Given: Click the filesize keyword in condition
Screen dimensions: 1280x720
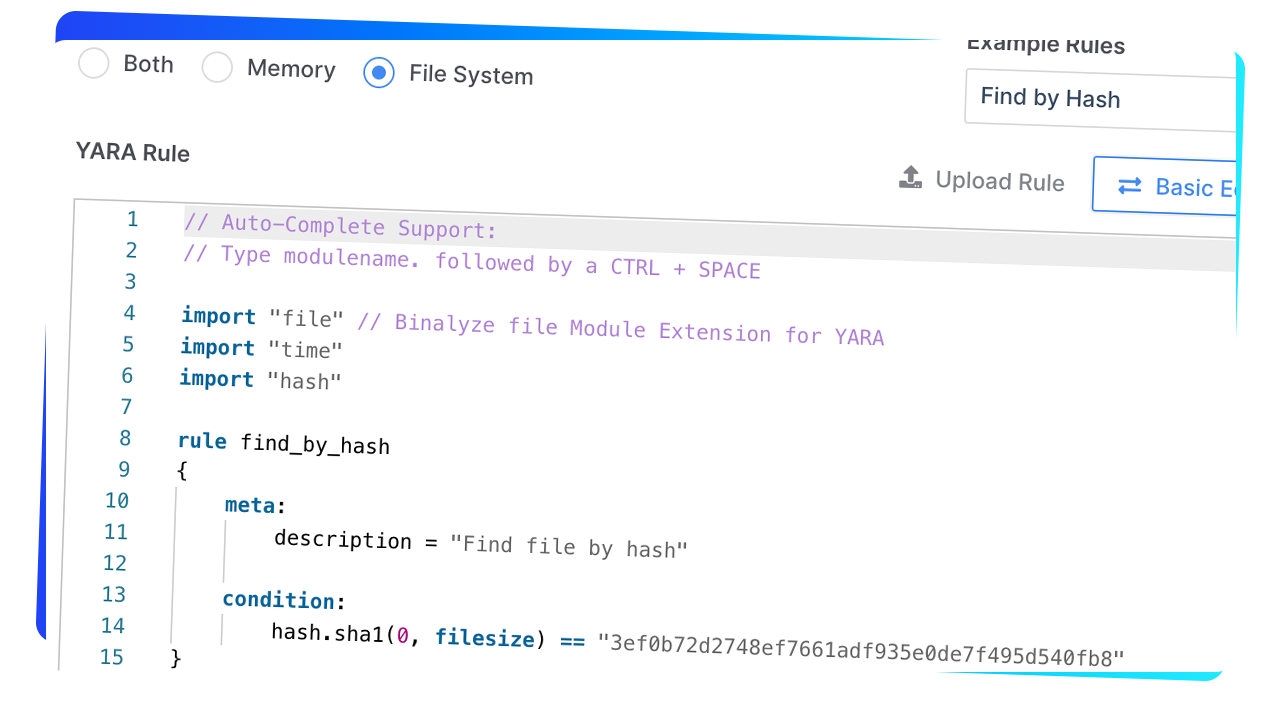Looking at the screenshot, I should click(x=485, y=637).
